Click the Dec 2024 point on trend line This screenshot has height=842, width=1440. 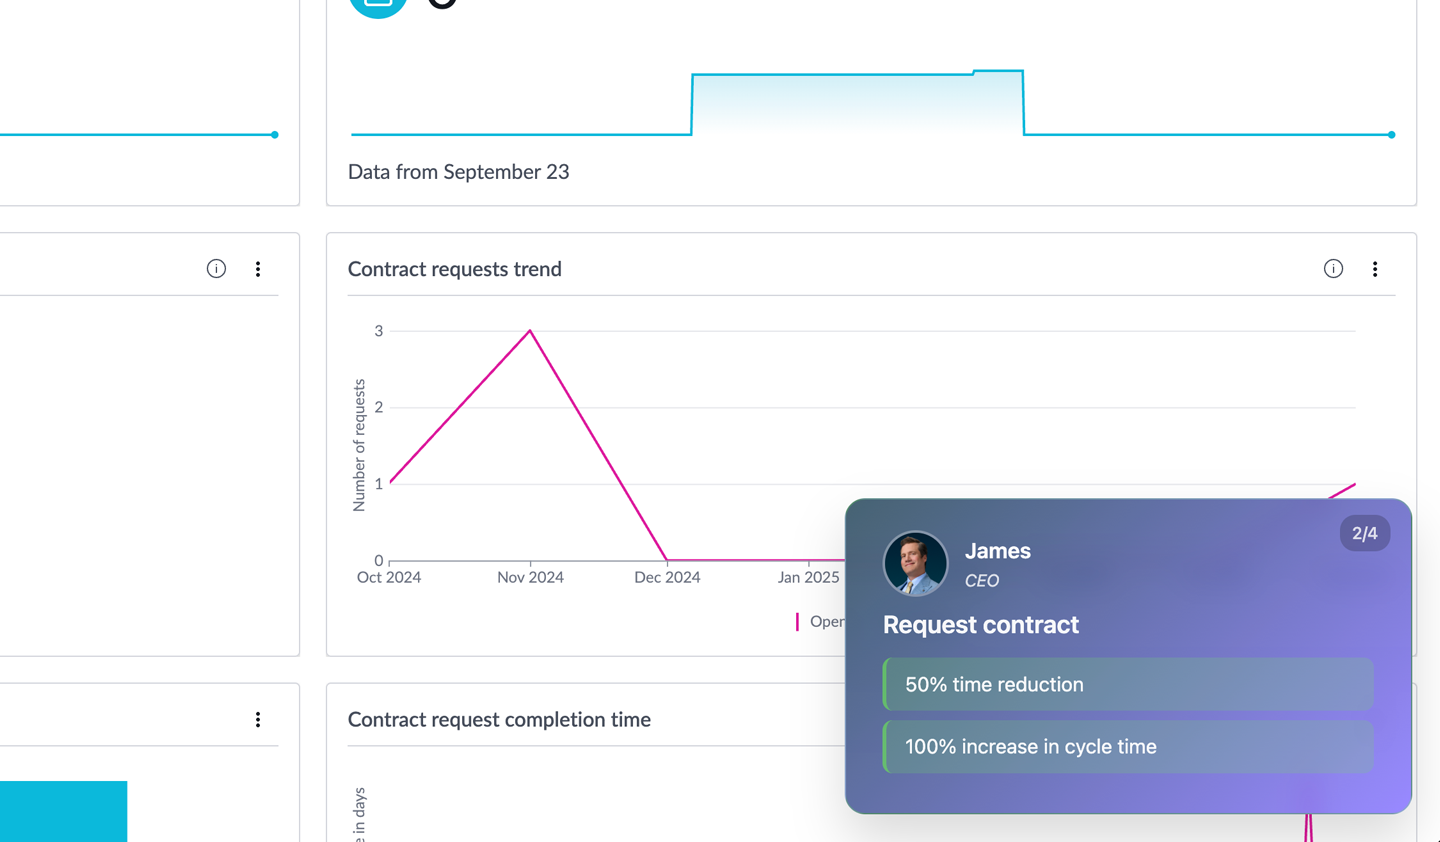(667, 560)
